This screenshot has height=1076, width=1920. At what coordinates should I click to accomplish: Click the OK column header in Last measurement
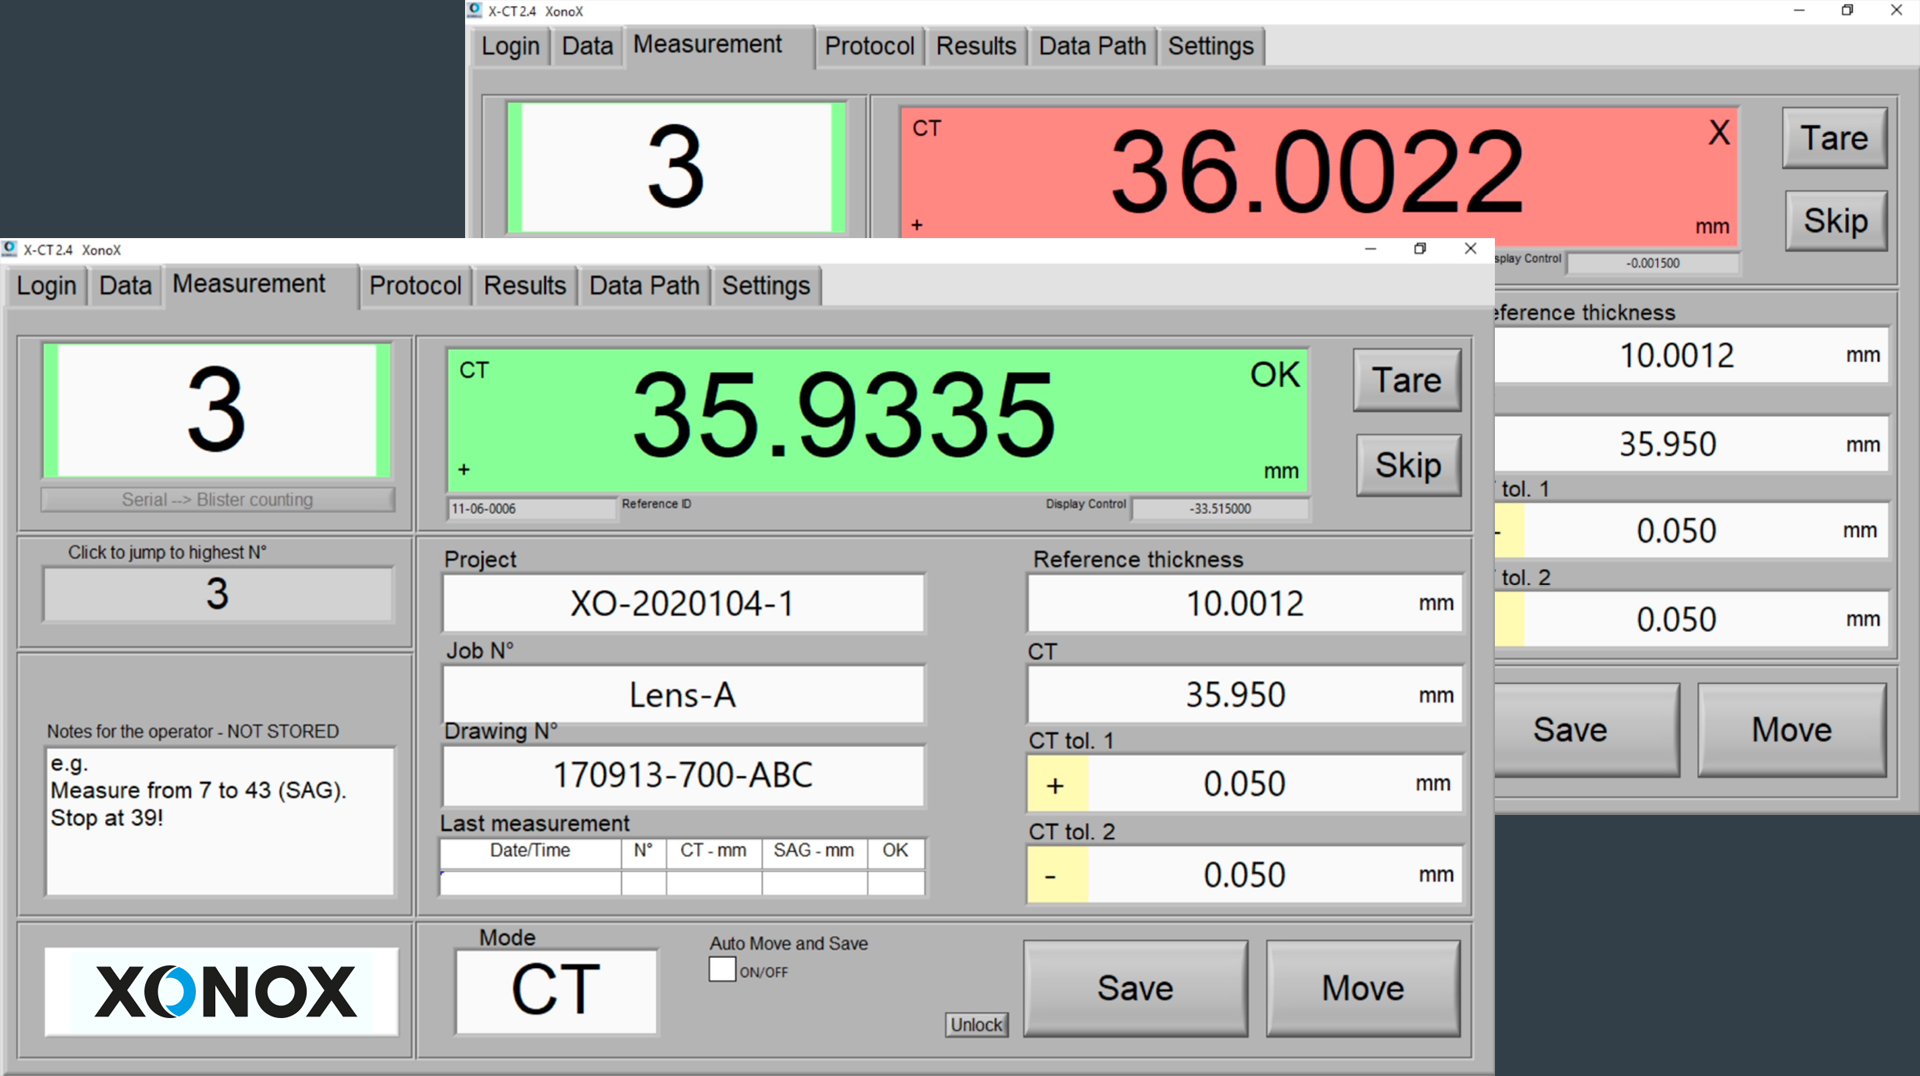[895, 851]
